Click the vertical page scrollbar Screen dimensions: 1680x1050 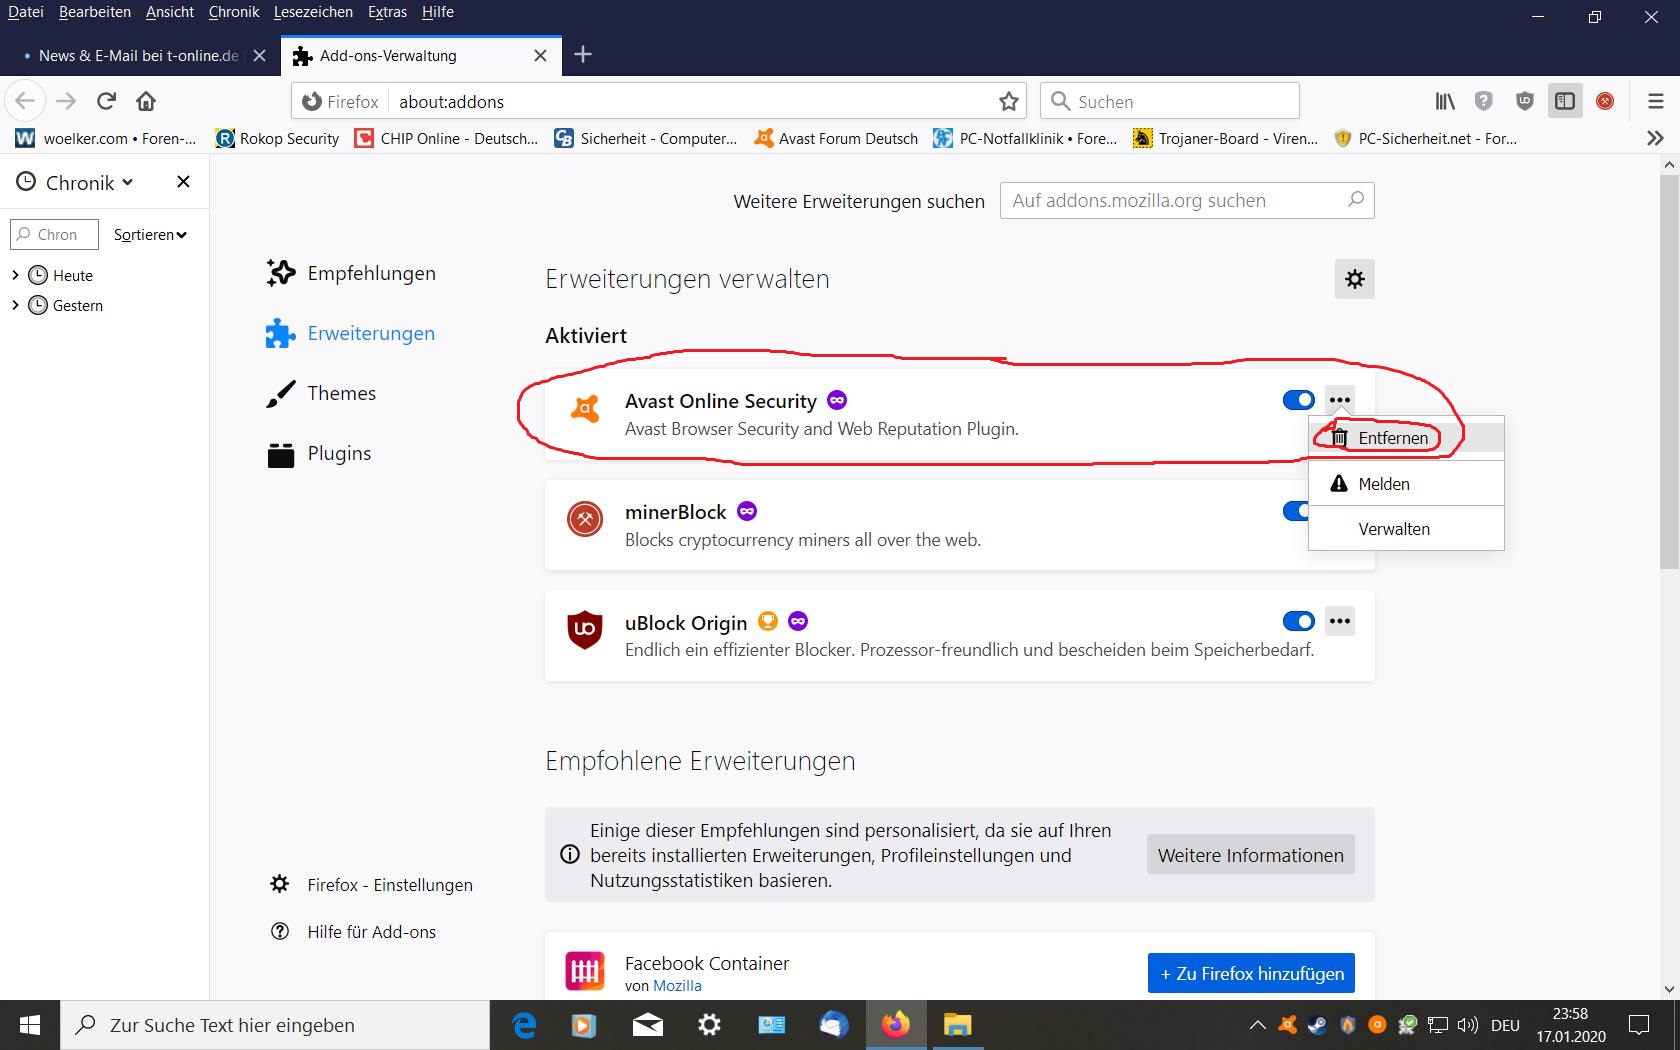click(1669, 372)
